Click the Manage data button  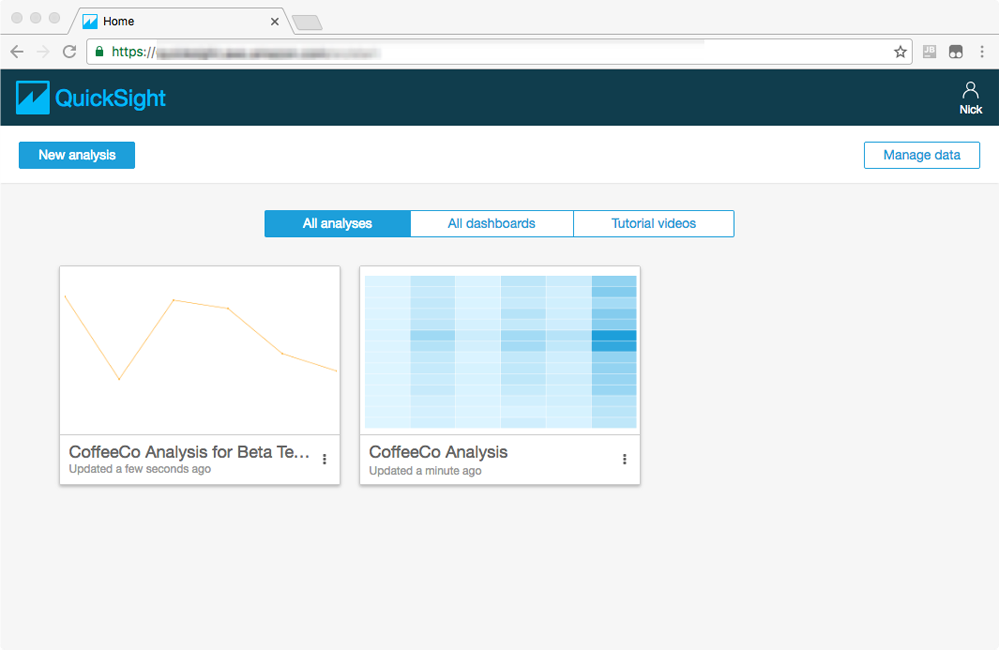(922, 155)
